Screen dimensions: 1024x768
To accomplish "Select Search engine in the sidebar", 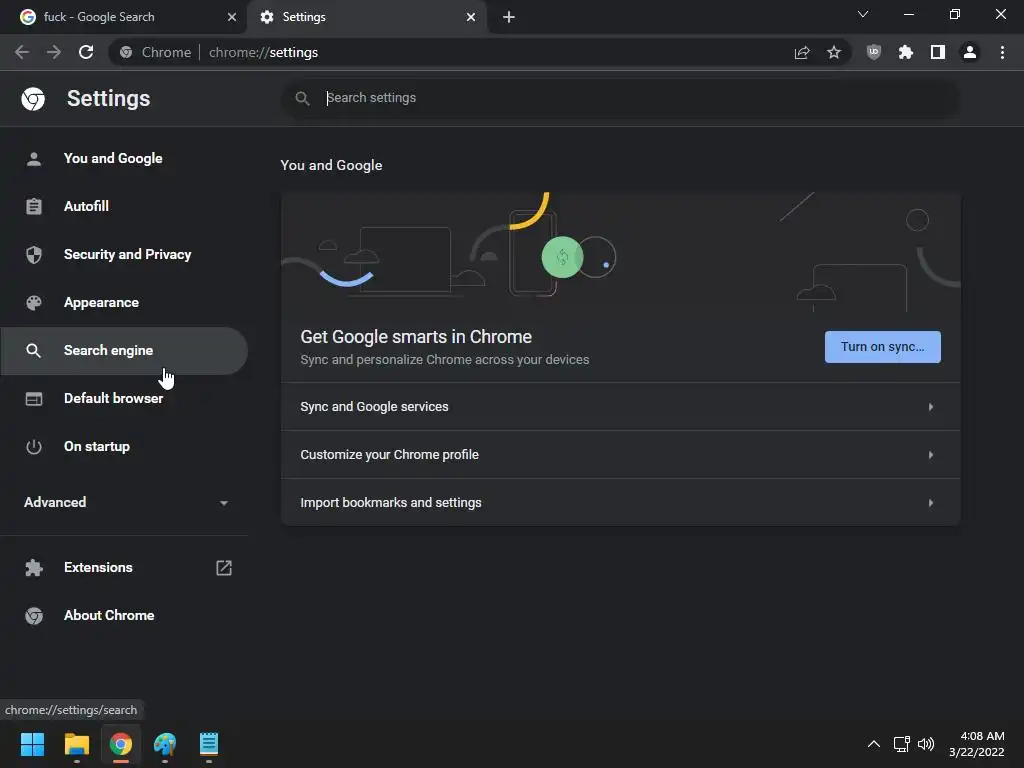I will pyautogui.click(x=124, y=351).
